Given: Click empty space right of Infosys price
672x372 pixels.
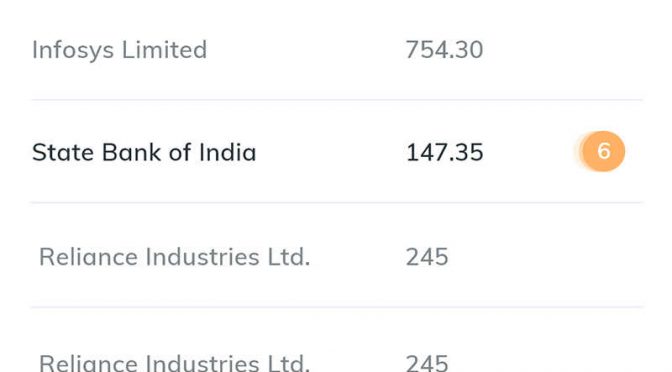Looking at the screenshot, I should (561, 50).
